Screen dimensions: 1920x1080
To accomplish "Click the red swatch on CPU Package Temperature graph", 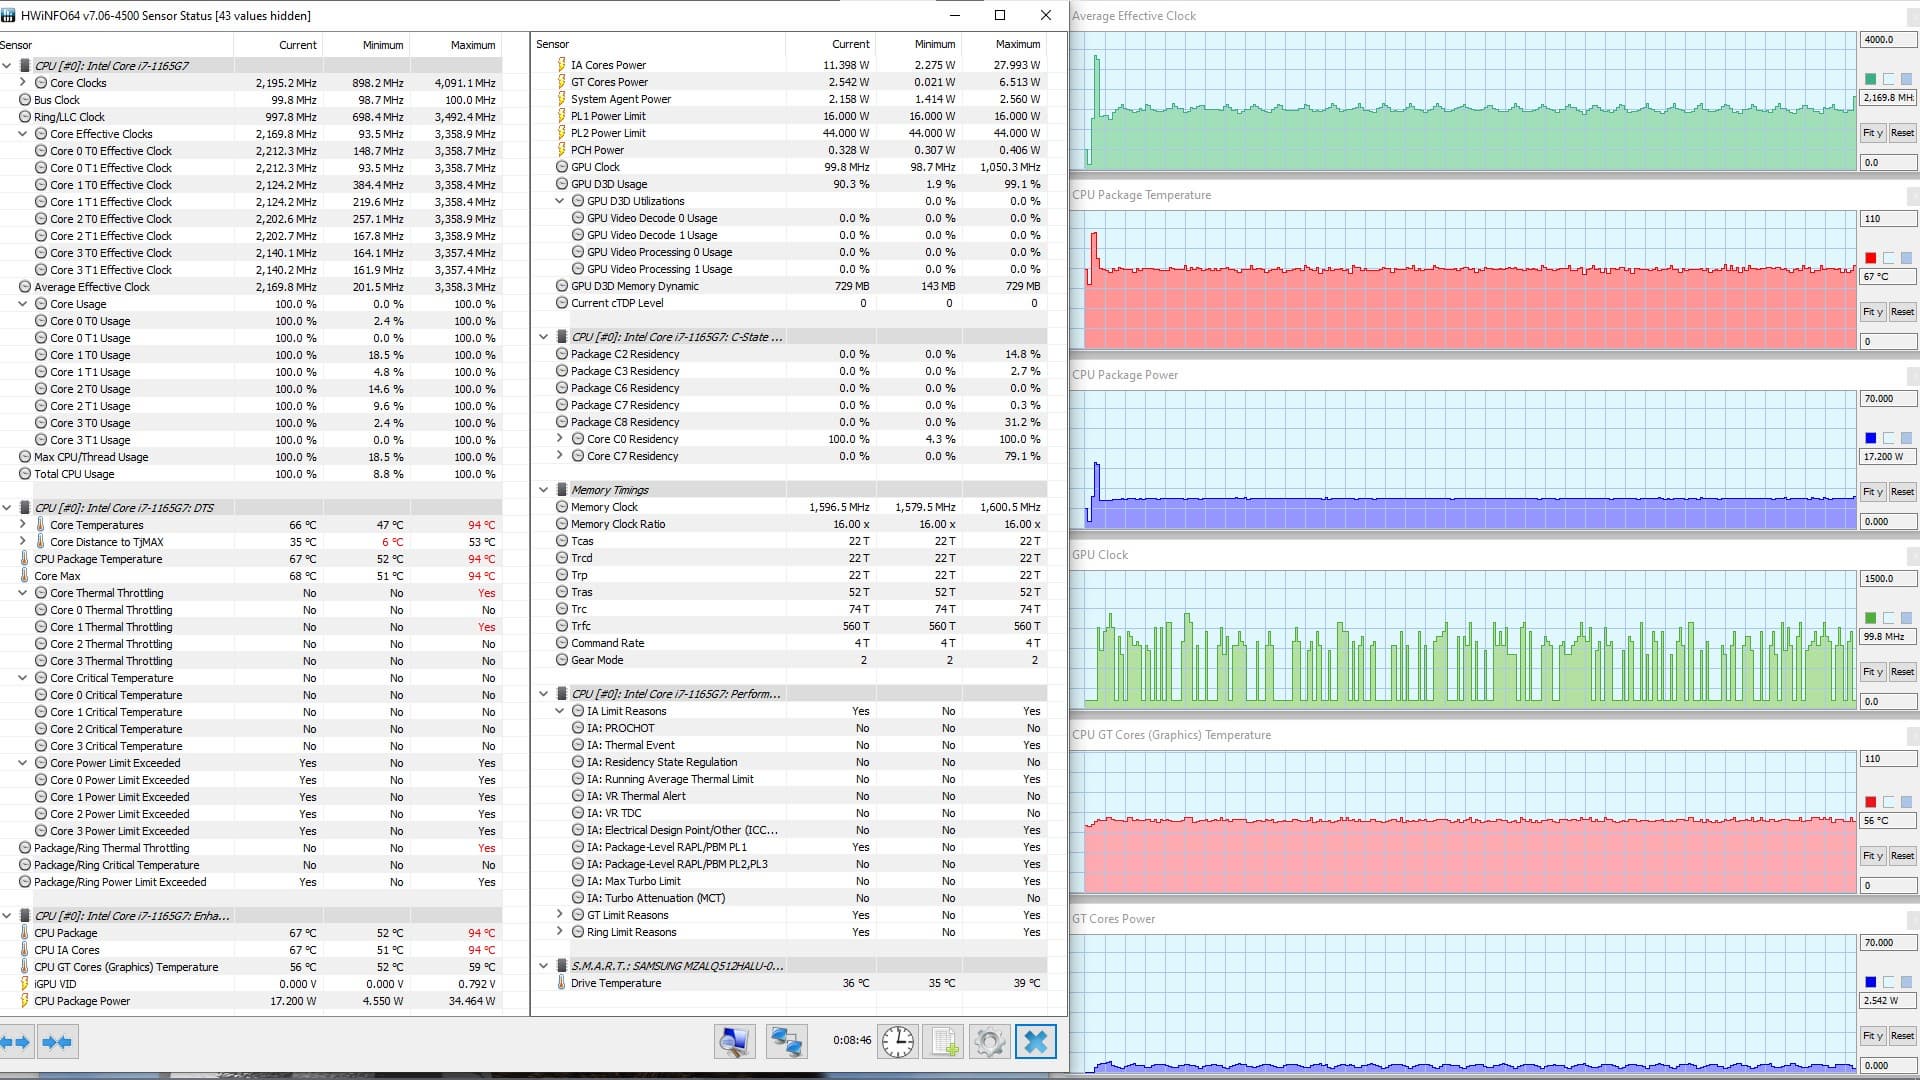I will pos(1870,258).
